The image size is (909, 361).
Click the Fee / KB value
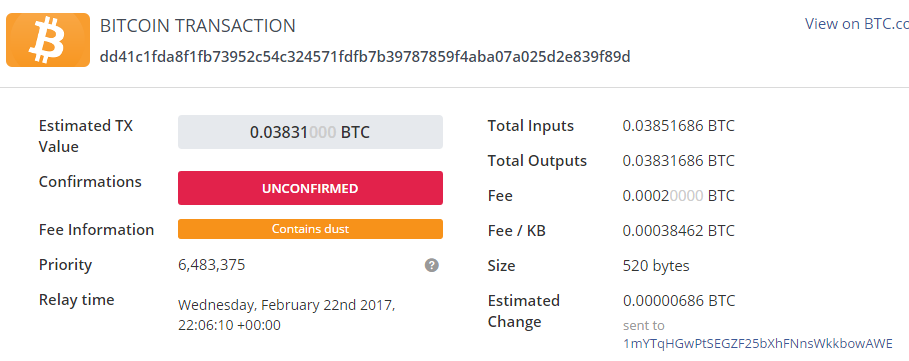[678, 231]
